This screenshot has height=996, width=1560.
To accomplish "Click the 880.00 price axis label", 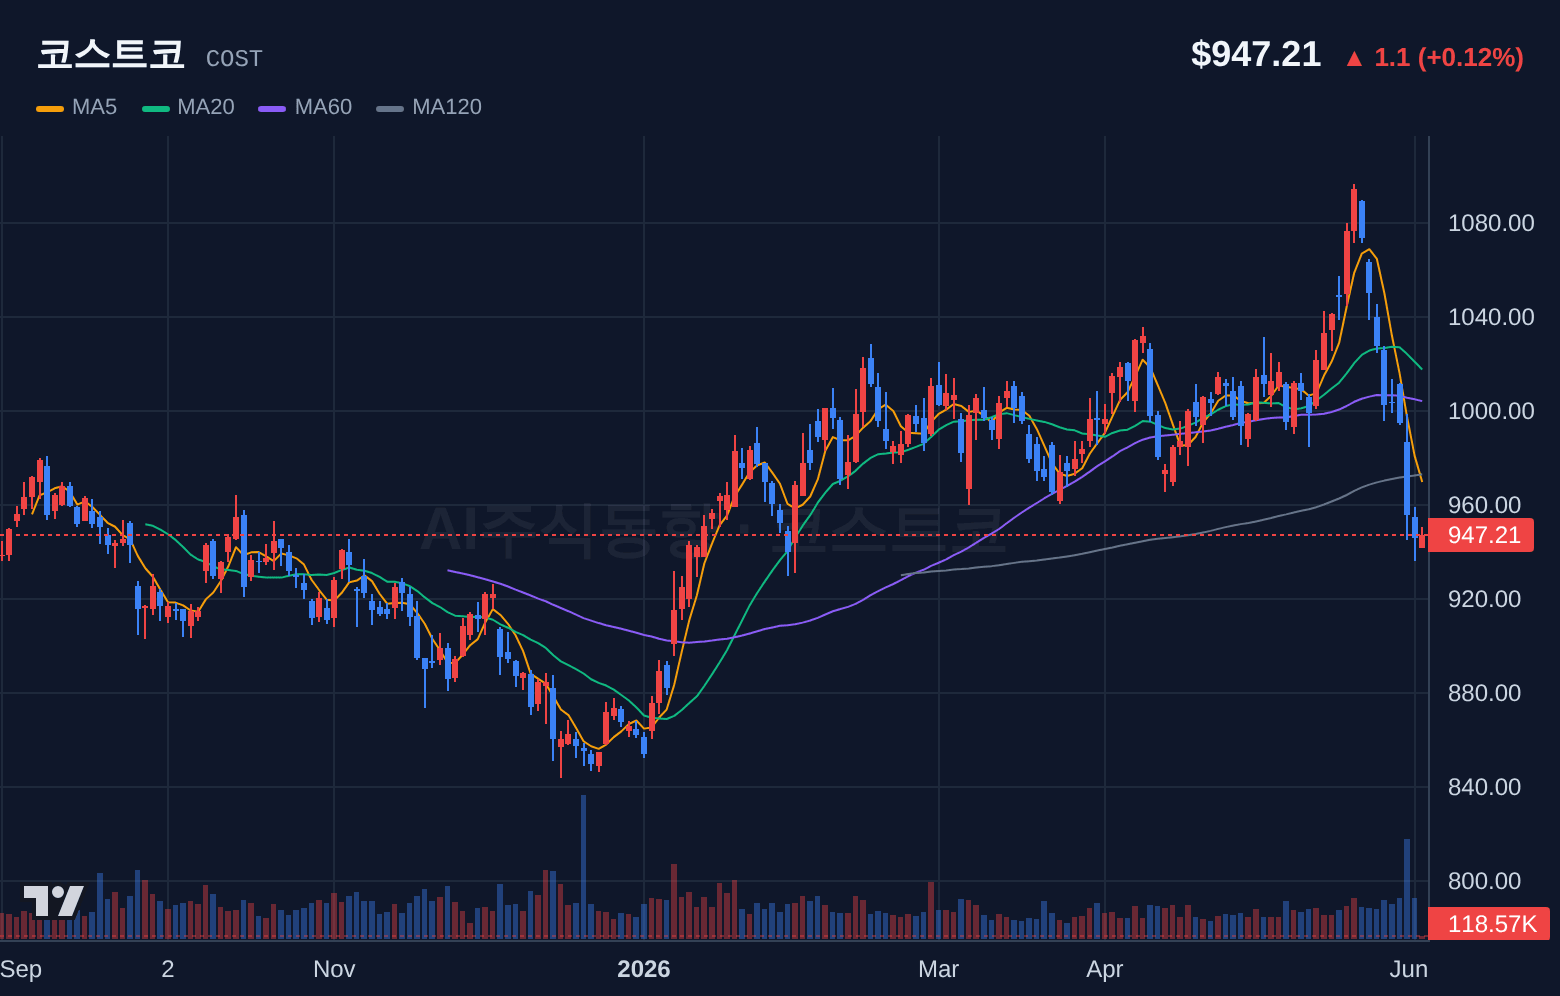I will (x=1484, y=693).
